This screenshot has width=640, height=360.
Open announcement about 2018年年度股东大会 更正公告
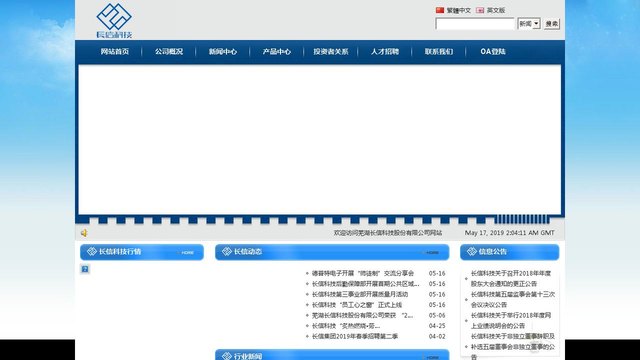[511, 278]
